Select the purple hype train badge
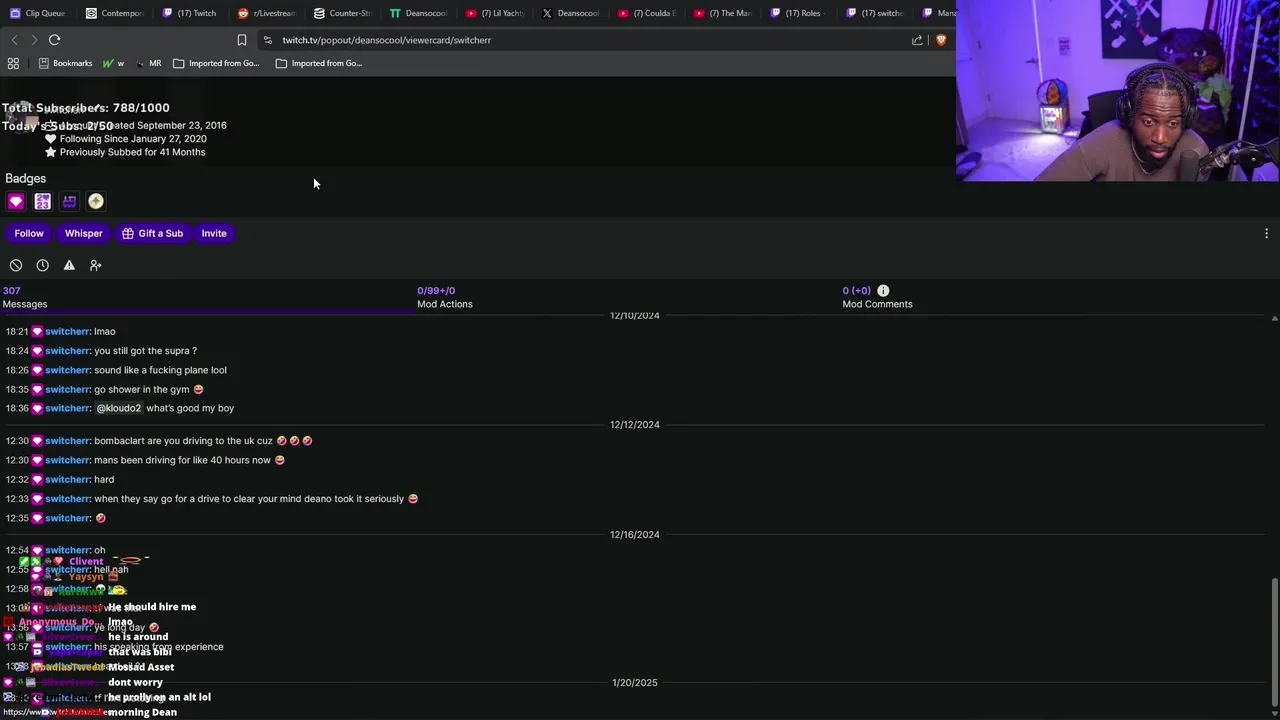Screen dimensions: 1280x720 tap(69, 201)
